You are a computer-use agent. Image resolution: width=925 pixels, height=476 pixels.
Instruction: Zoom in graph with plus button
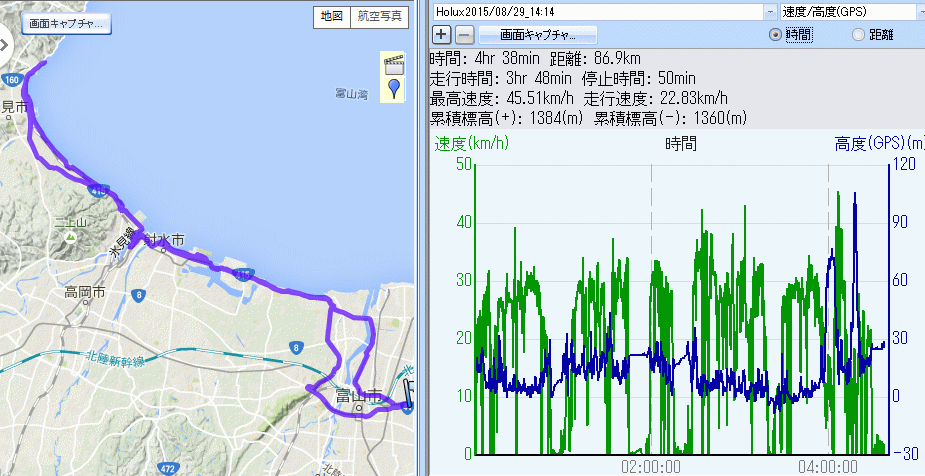[x=441, y=34]
